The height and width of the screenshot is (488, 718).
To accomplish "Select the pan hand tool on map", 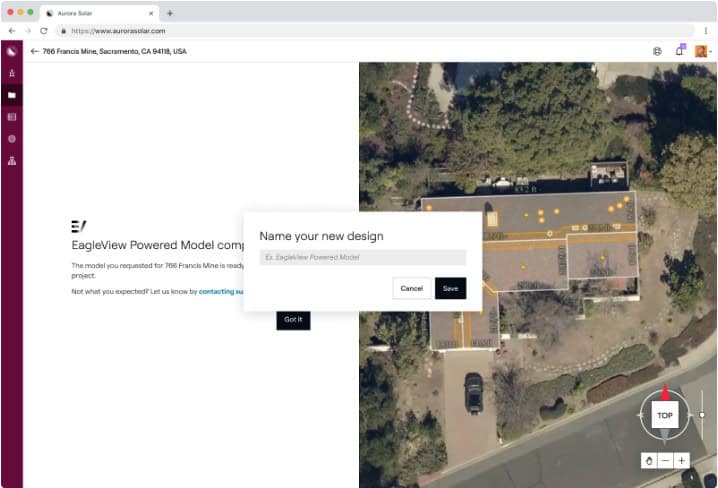I will [x=649, y=461].
